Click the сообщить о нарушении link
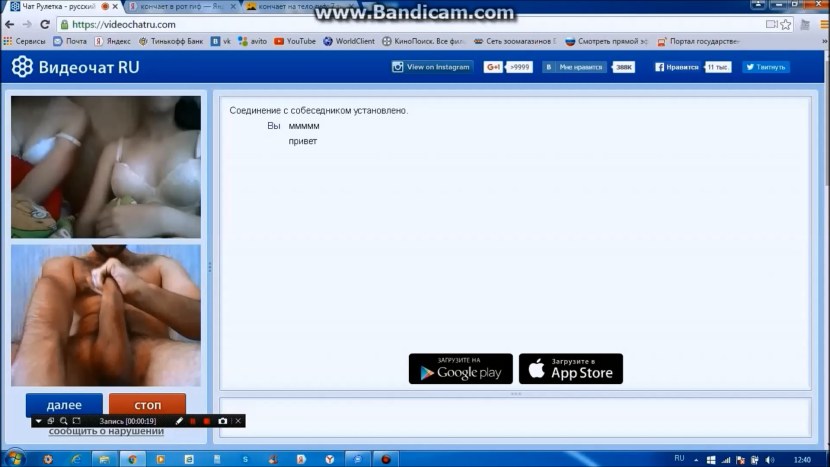The width and height of the screenshot is (830, 467). (x=106, y=432)
